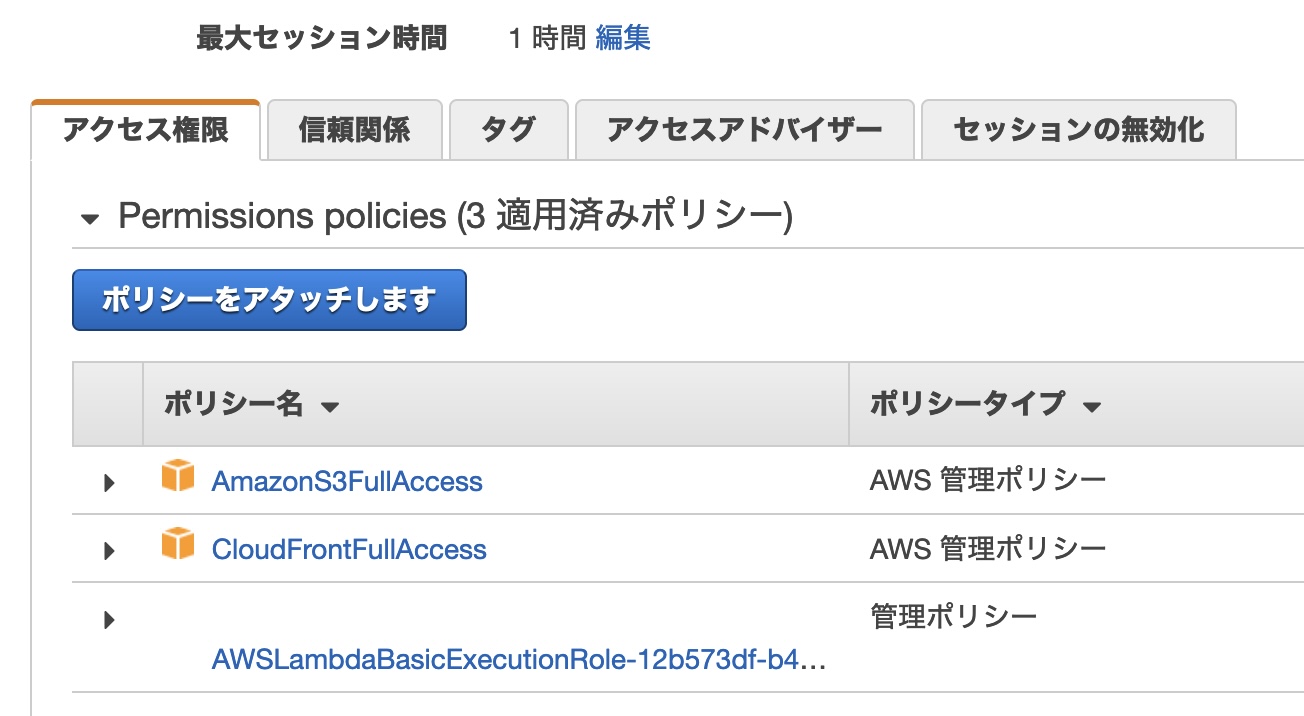Open the AWSLambdaBasicExecutionRole-12b573df policy link

point(519,660)
